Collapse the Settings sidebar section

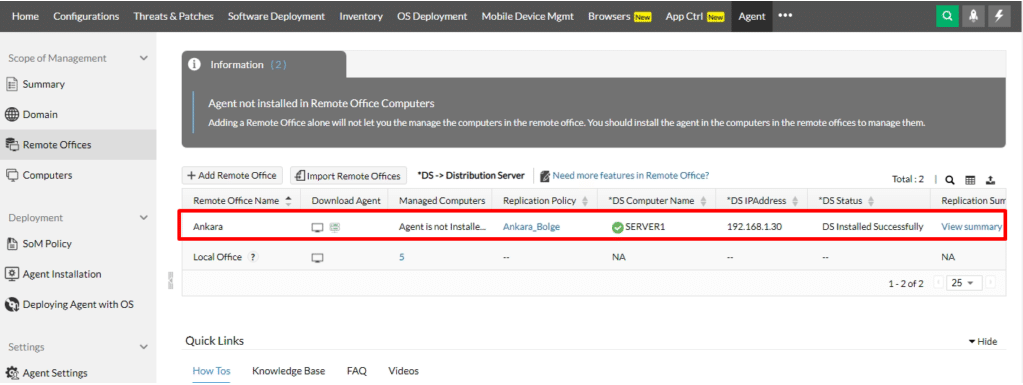(144, 347)
